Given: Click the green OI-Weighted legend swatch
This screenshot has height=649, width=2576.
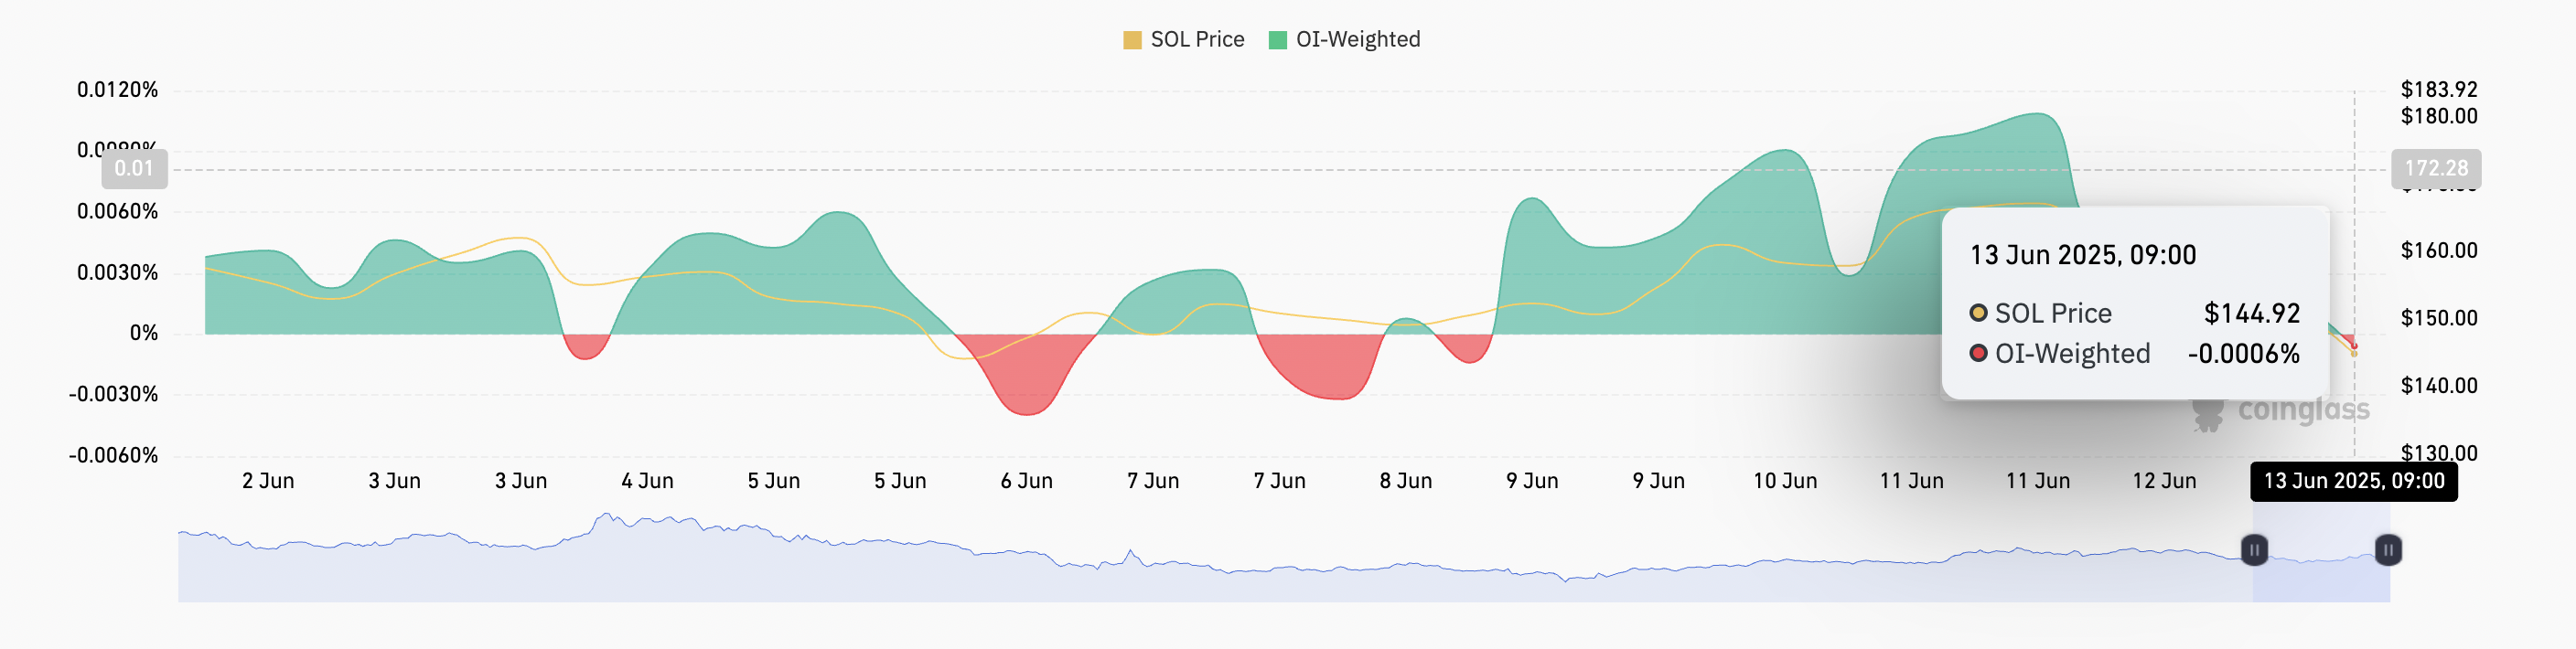Looking at the screenshot, I should [x=1277, y=40].
